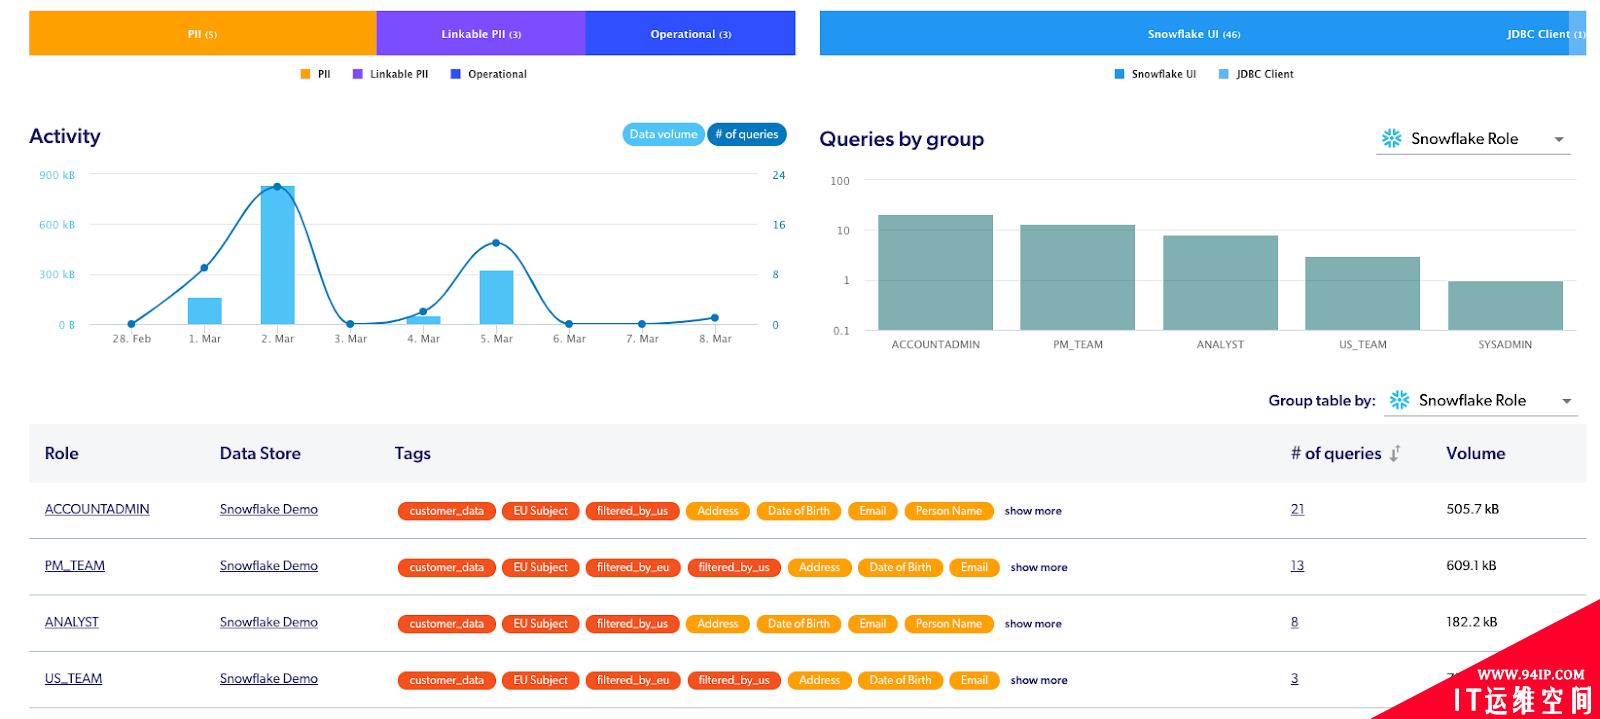Click Person Name tag in ANALYST row
1600x719 pixels.
(948, 624)
